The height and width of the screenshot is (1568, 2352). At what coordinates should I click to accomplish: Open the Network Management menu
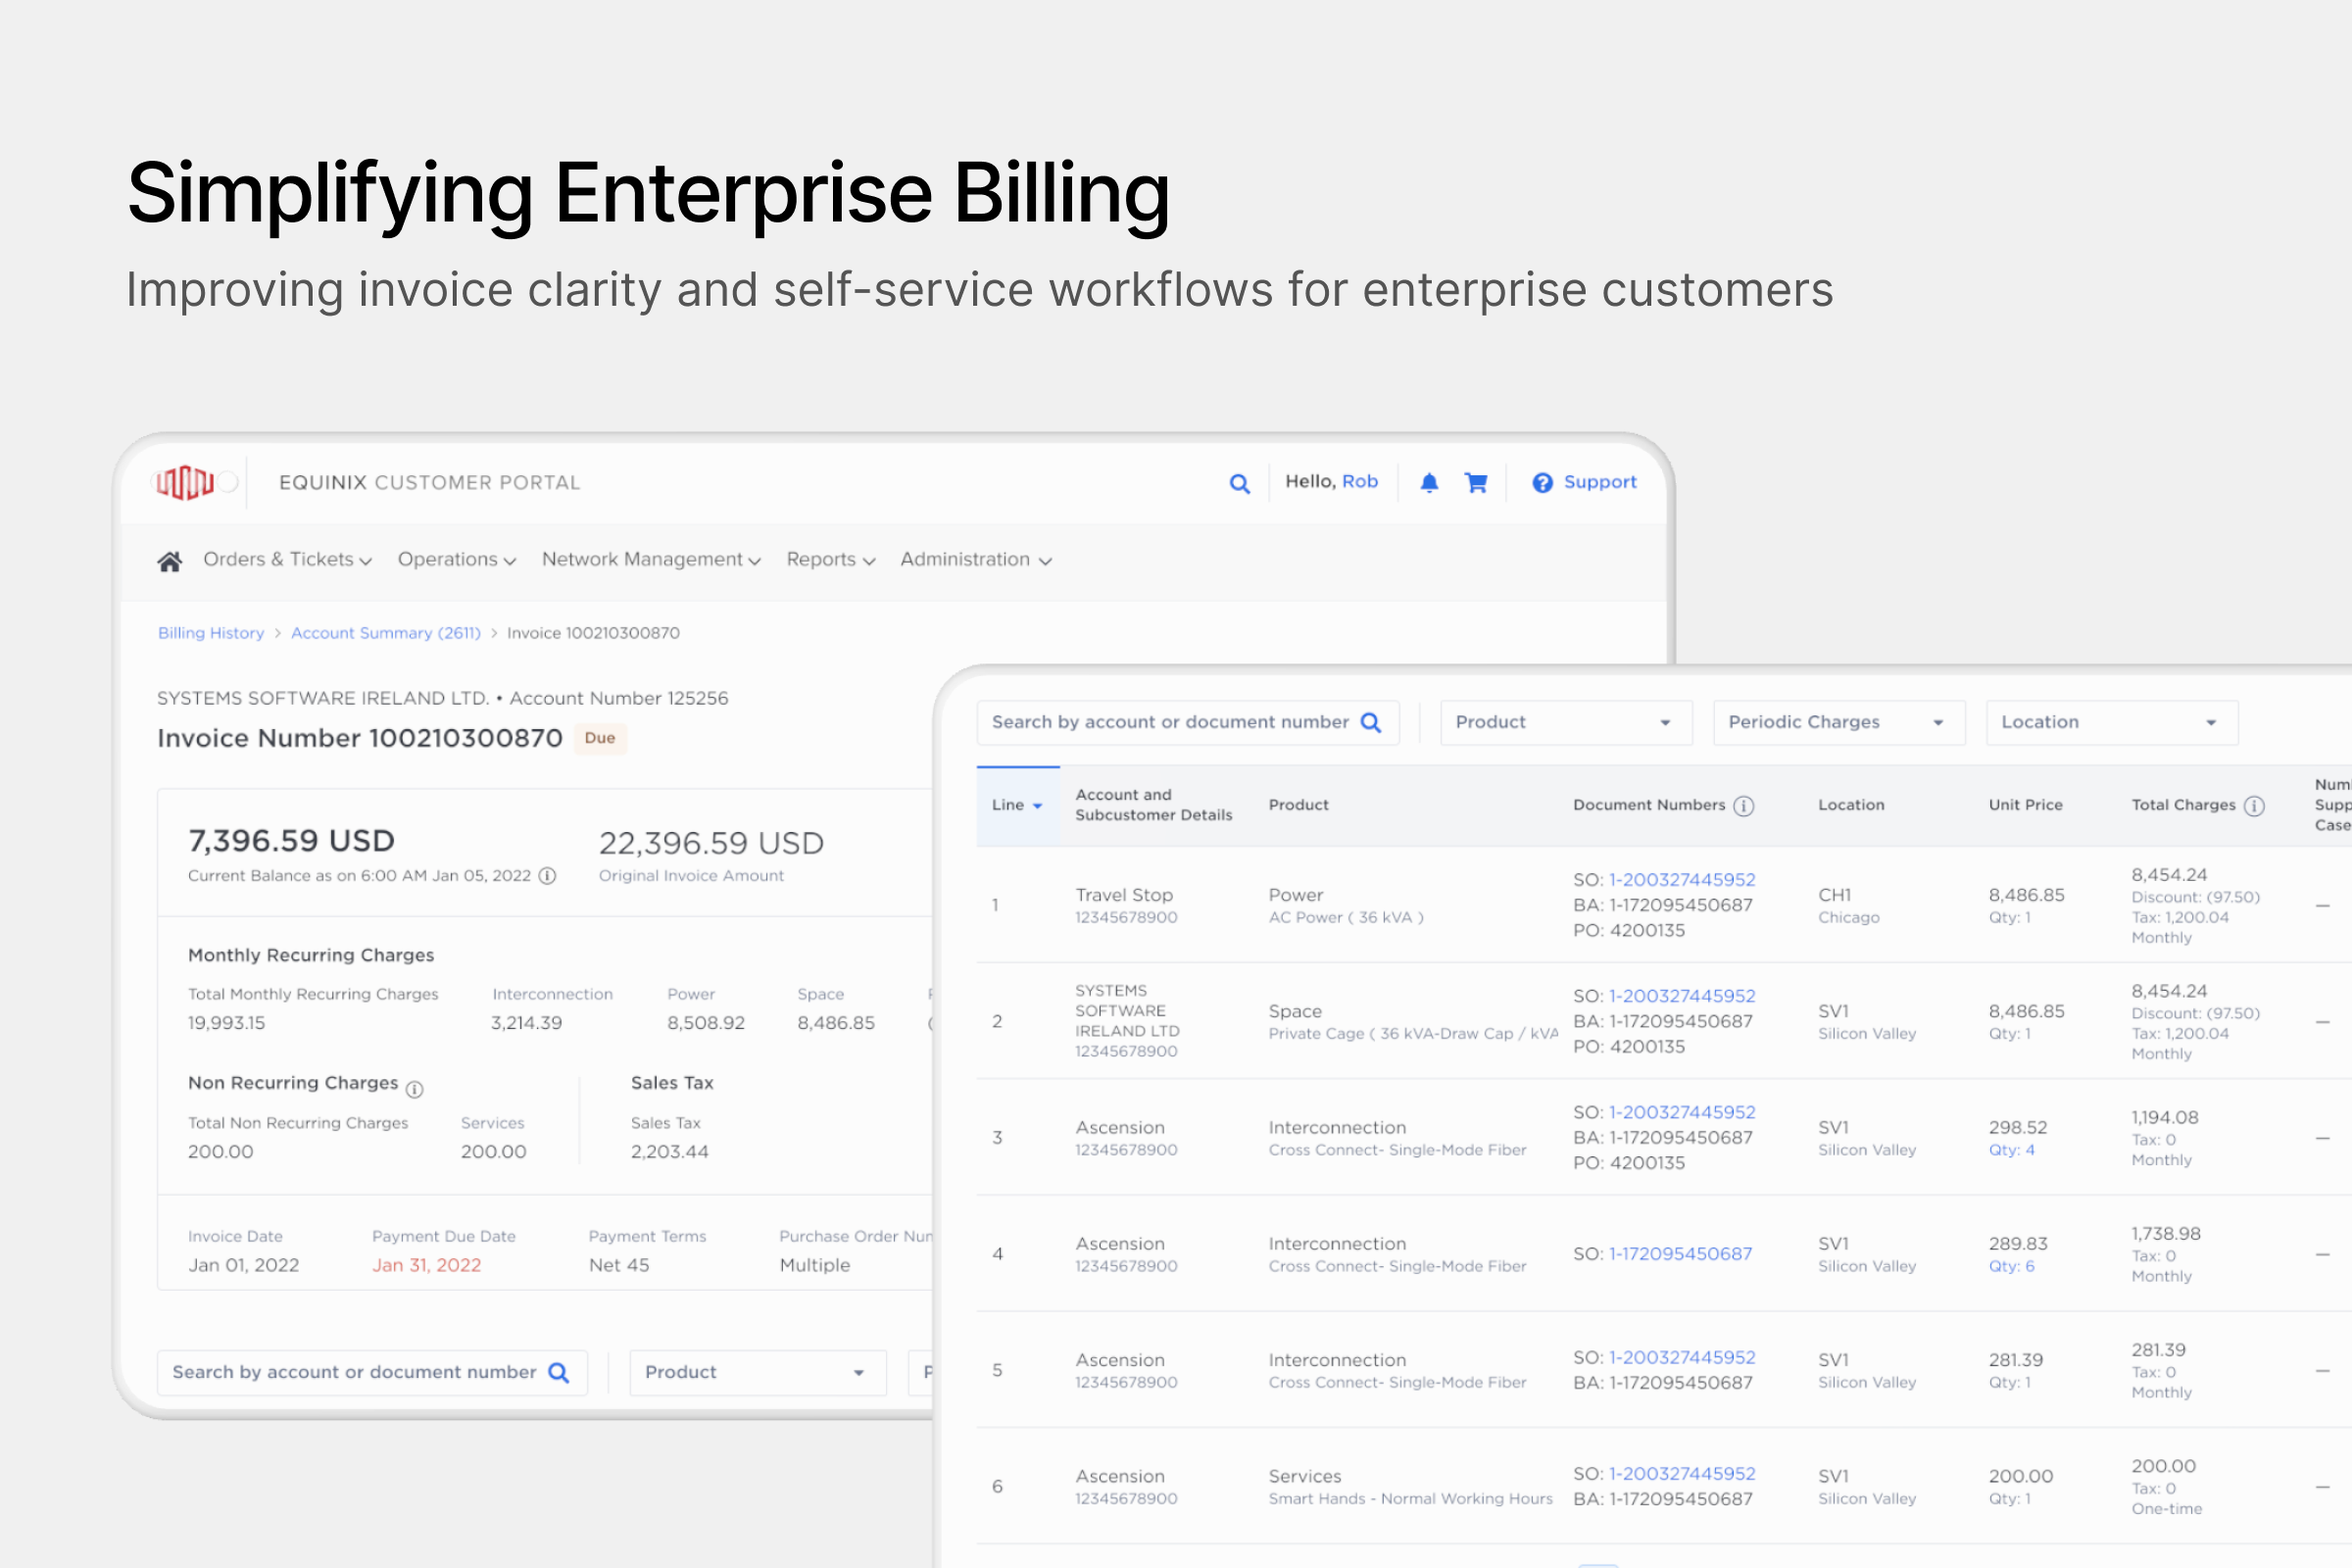tap(651, 560)
